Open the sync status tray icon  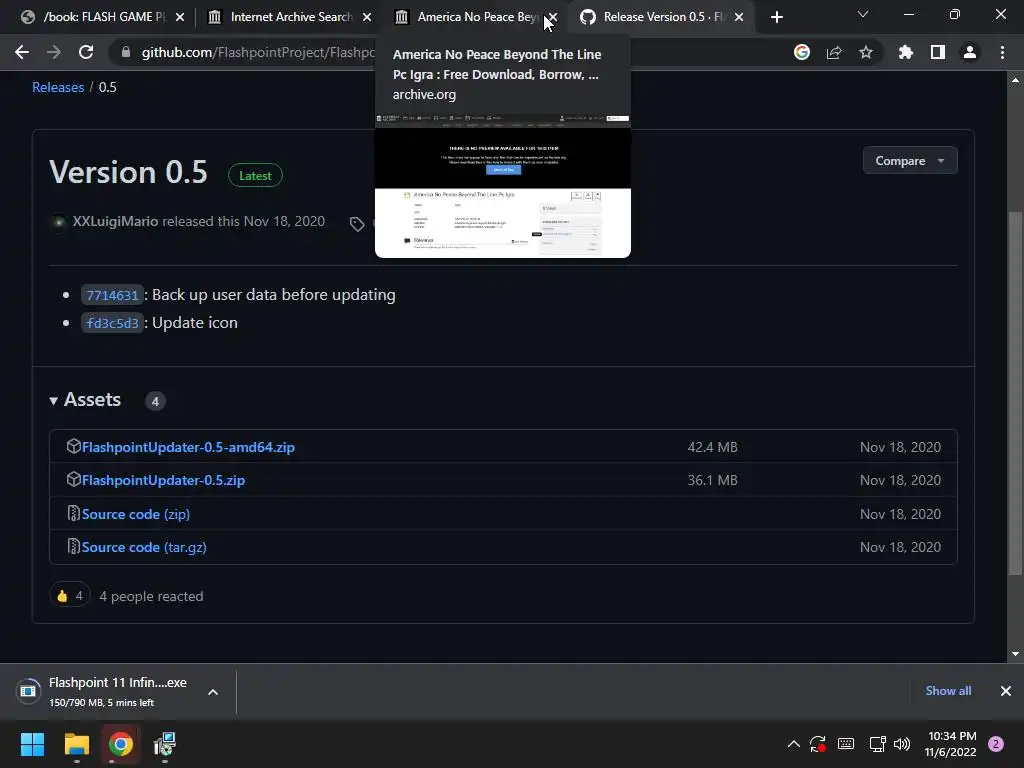coord(818,744)
